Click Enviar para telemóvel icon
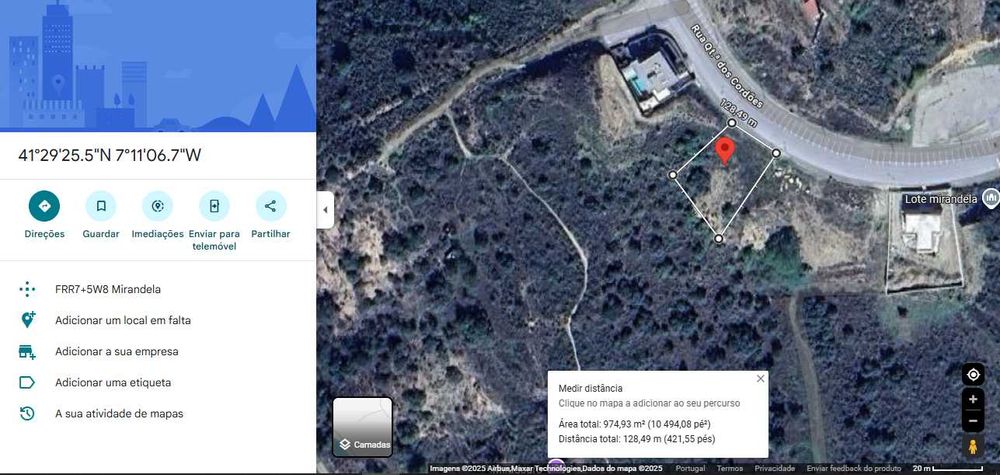The image size is (1000, 475). 214,206
